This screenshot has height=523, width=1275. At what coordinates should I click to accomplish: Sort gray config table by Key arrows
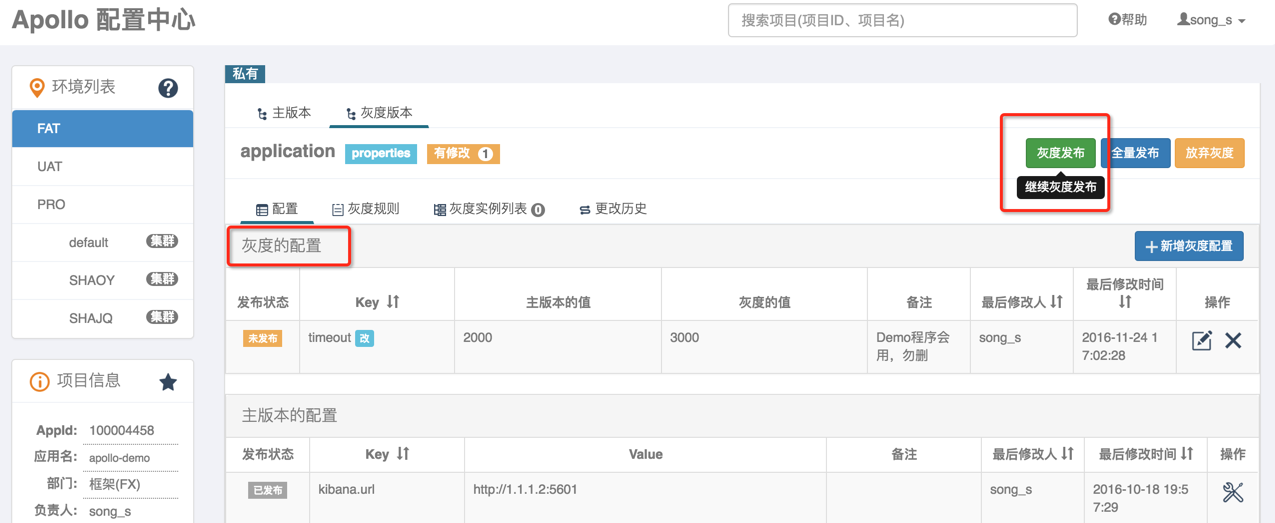[393, 301]
